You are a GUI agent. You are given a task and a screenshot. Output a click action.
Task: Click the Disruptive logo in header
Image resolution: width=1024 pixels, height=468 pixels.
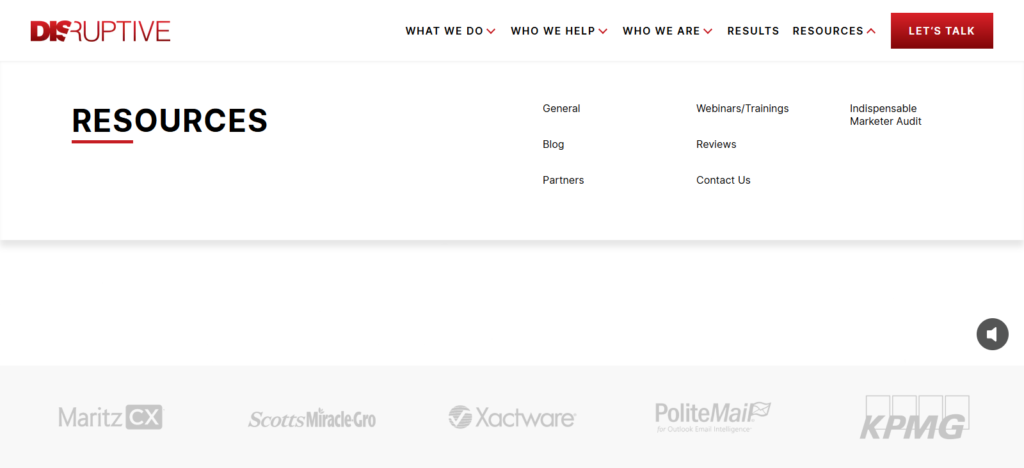coord(101,31)
